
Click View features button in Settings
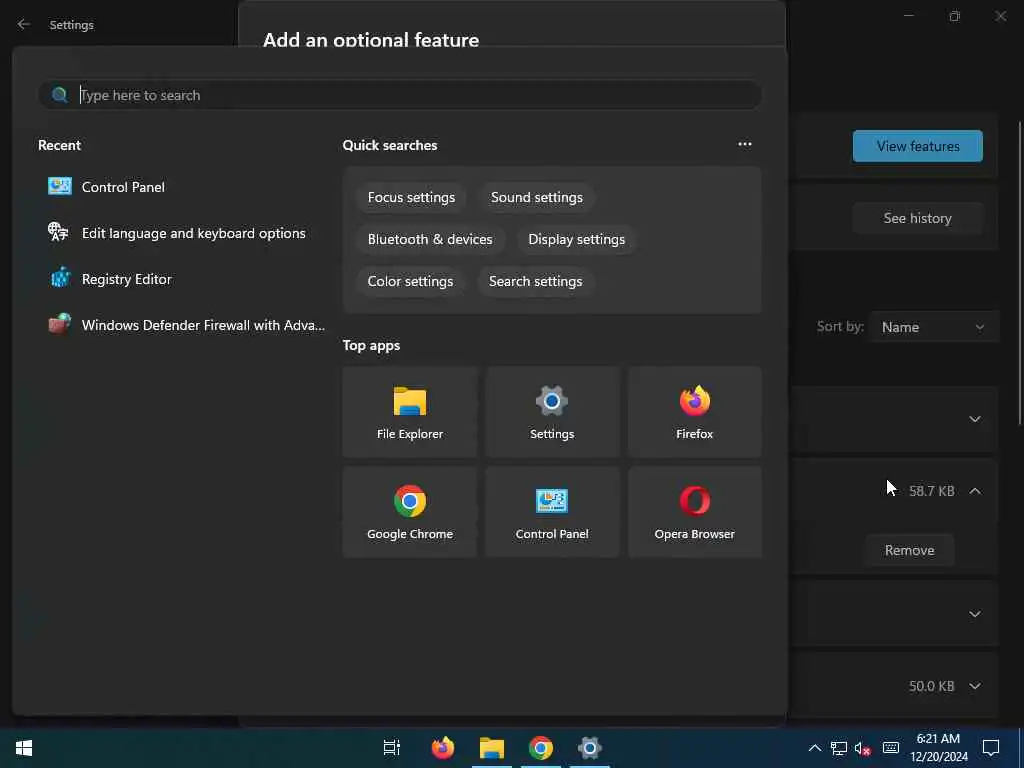918,146
